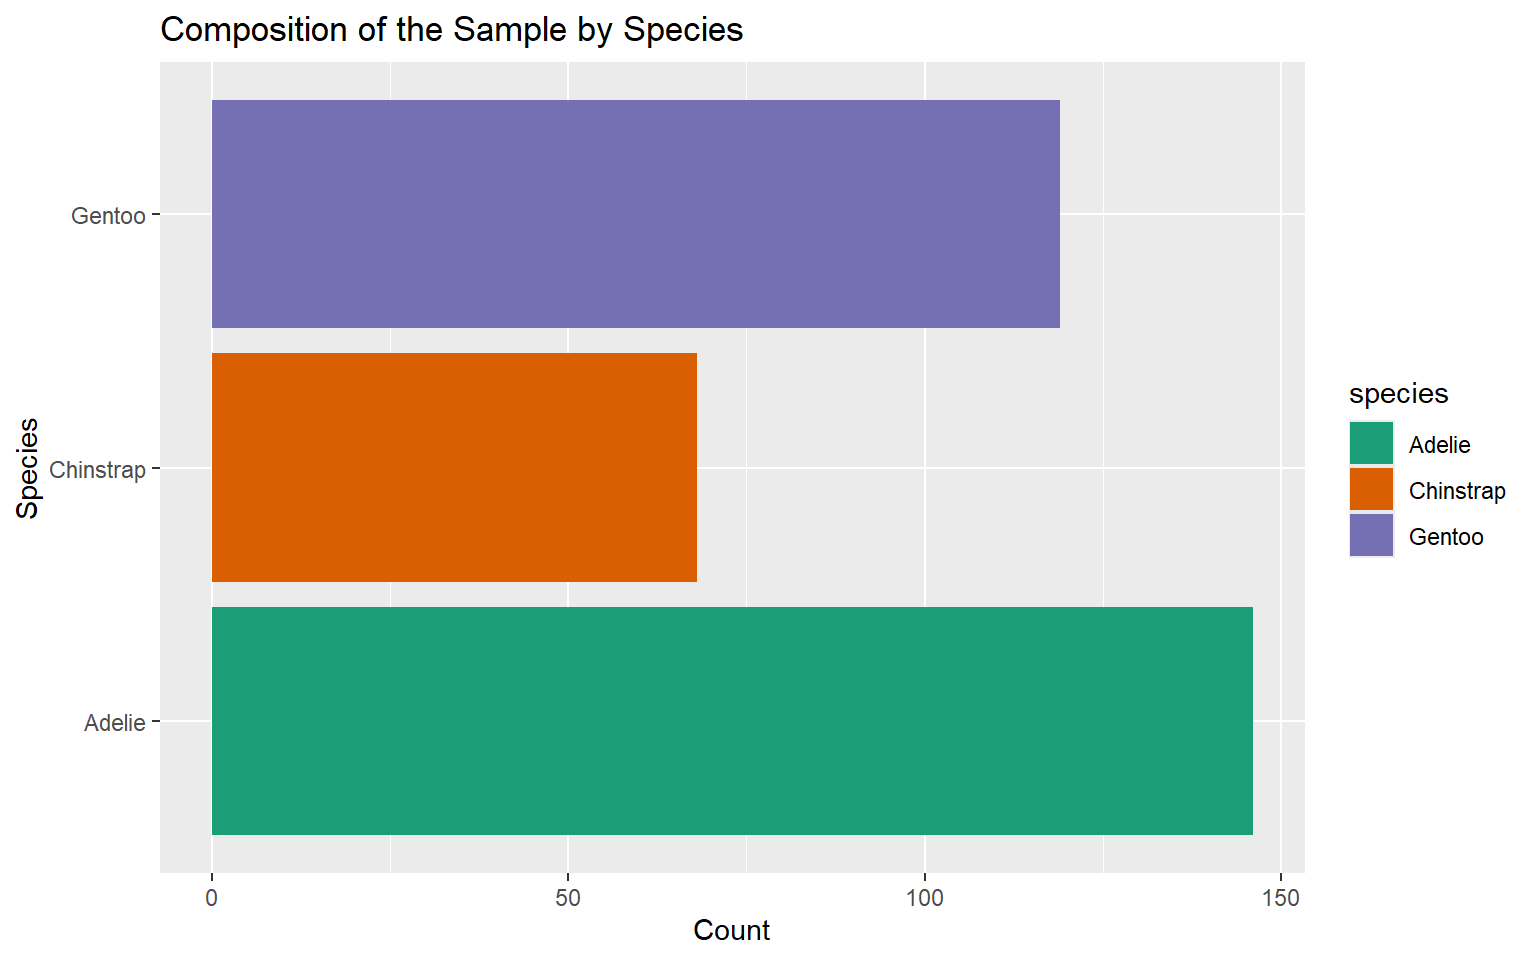Viewport: 1536px width, 960px height.
Task: Click the green Adelie legend swatch
Action: tap(1371, 444)
